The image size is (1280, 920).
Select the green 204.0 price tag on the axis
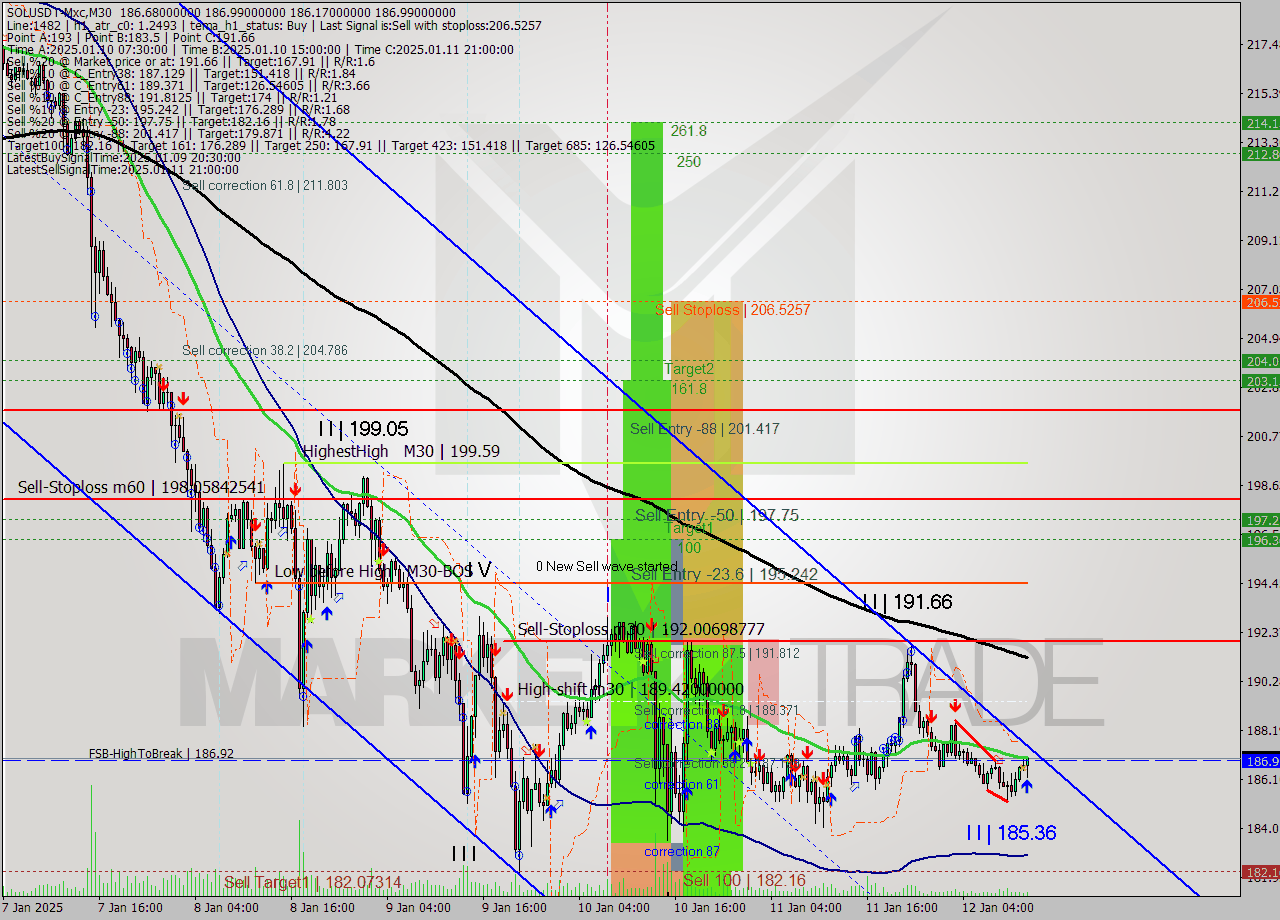(x=1260, y=361)
